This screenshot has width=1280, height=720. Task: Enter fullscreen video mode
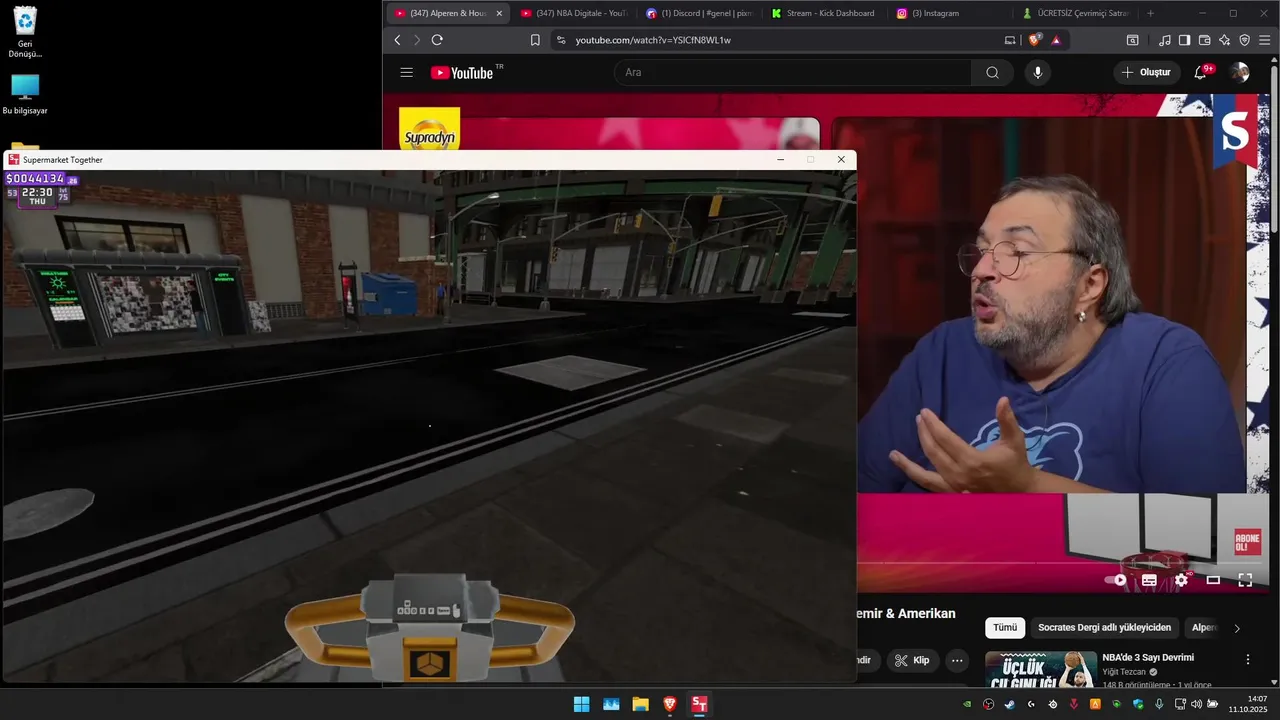click(1245, 579)
